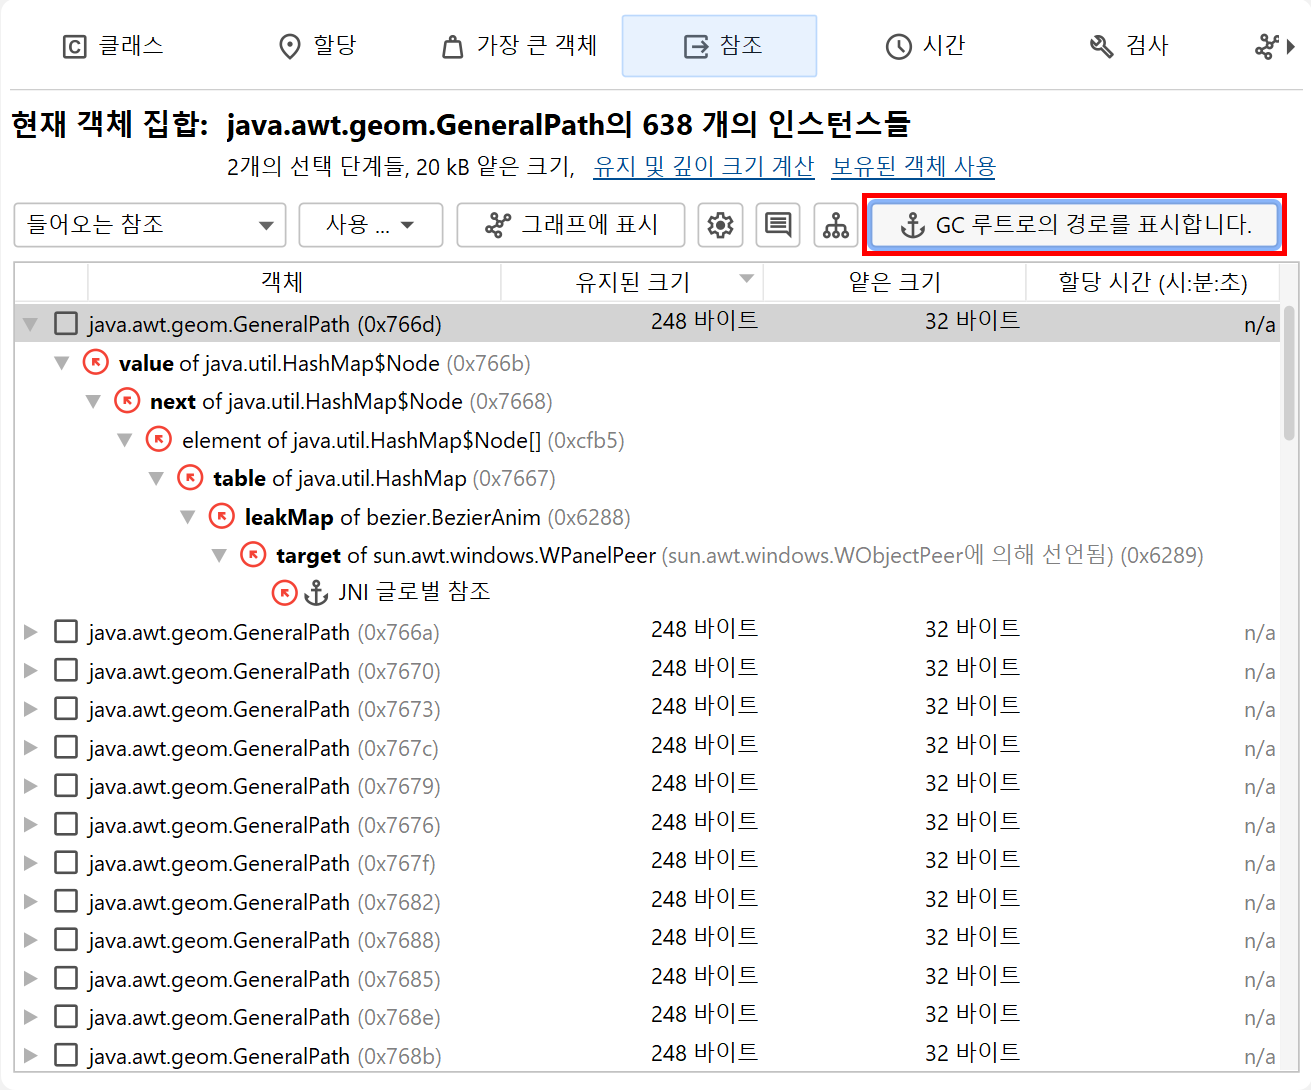Expand the GeneralPath (0x766a) row
The image size is (1311, 1090).
pos(30,632)
